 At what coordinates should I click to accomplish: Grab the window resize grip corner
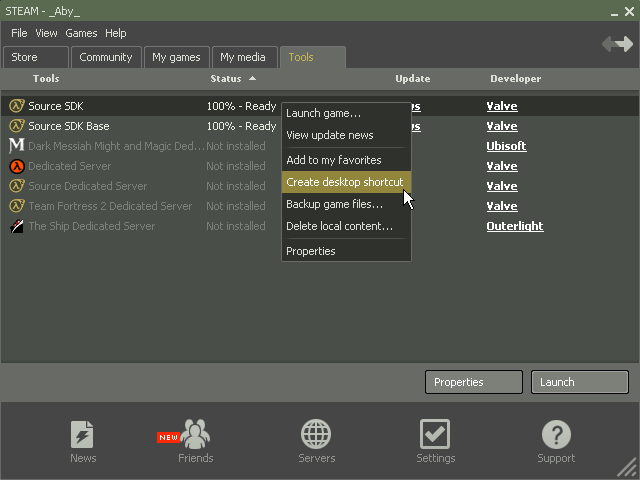click(628, 469)
